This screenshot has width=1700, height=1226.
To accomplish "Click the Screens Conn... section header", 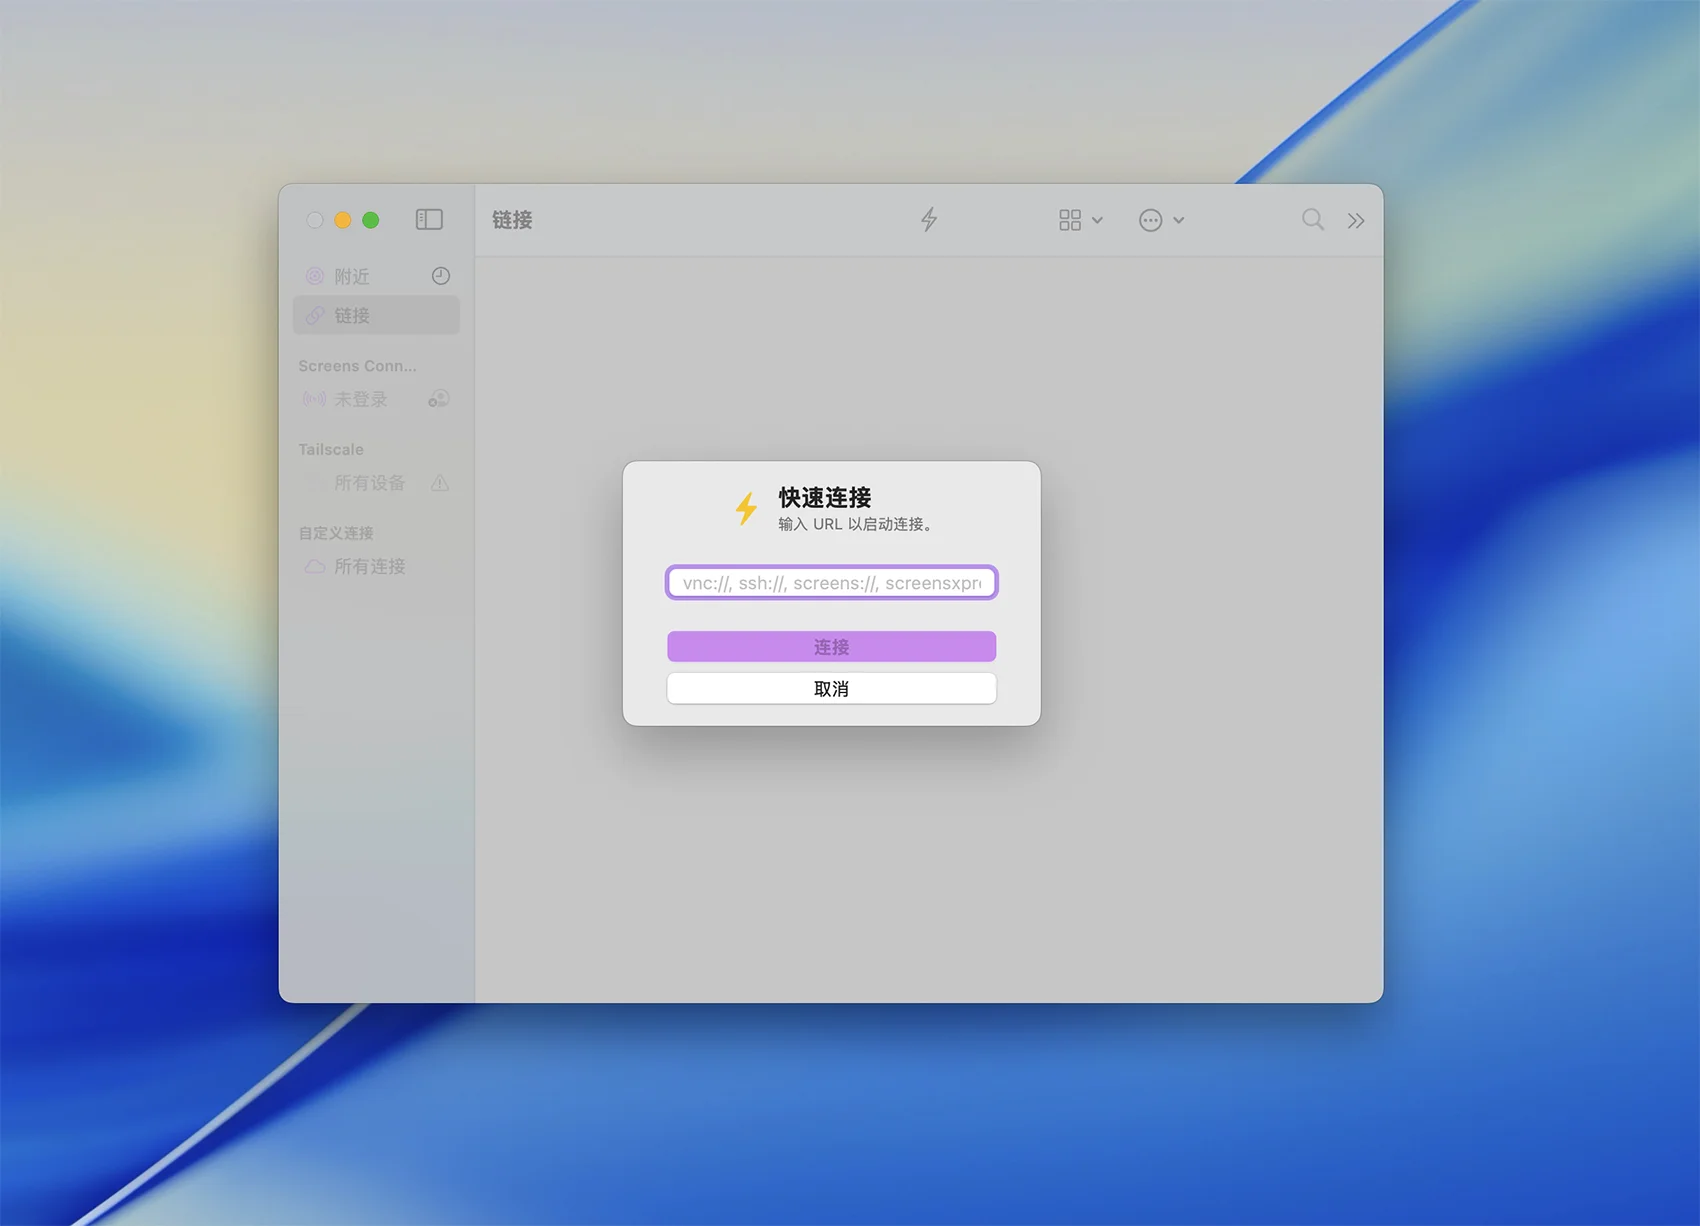I will [x=357, y=366].
